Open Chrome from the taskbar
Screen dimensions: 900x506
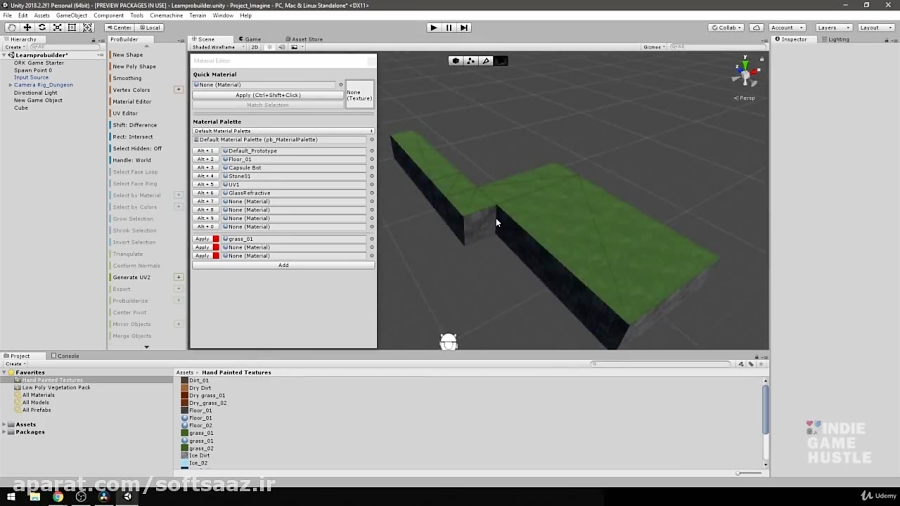pyautogui.click(x=58, y=497)
